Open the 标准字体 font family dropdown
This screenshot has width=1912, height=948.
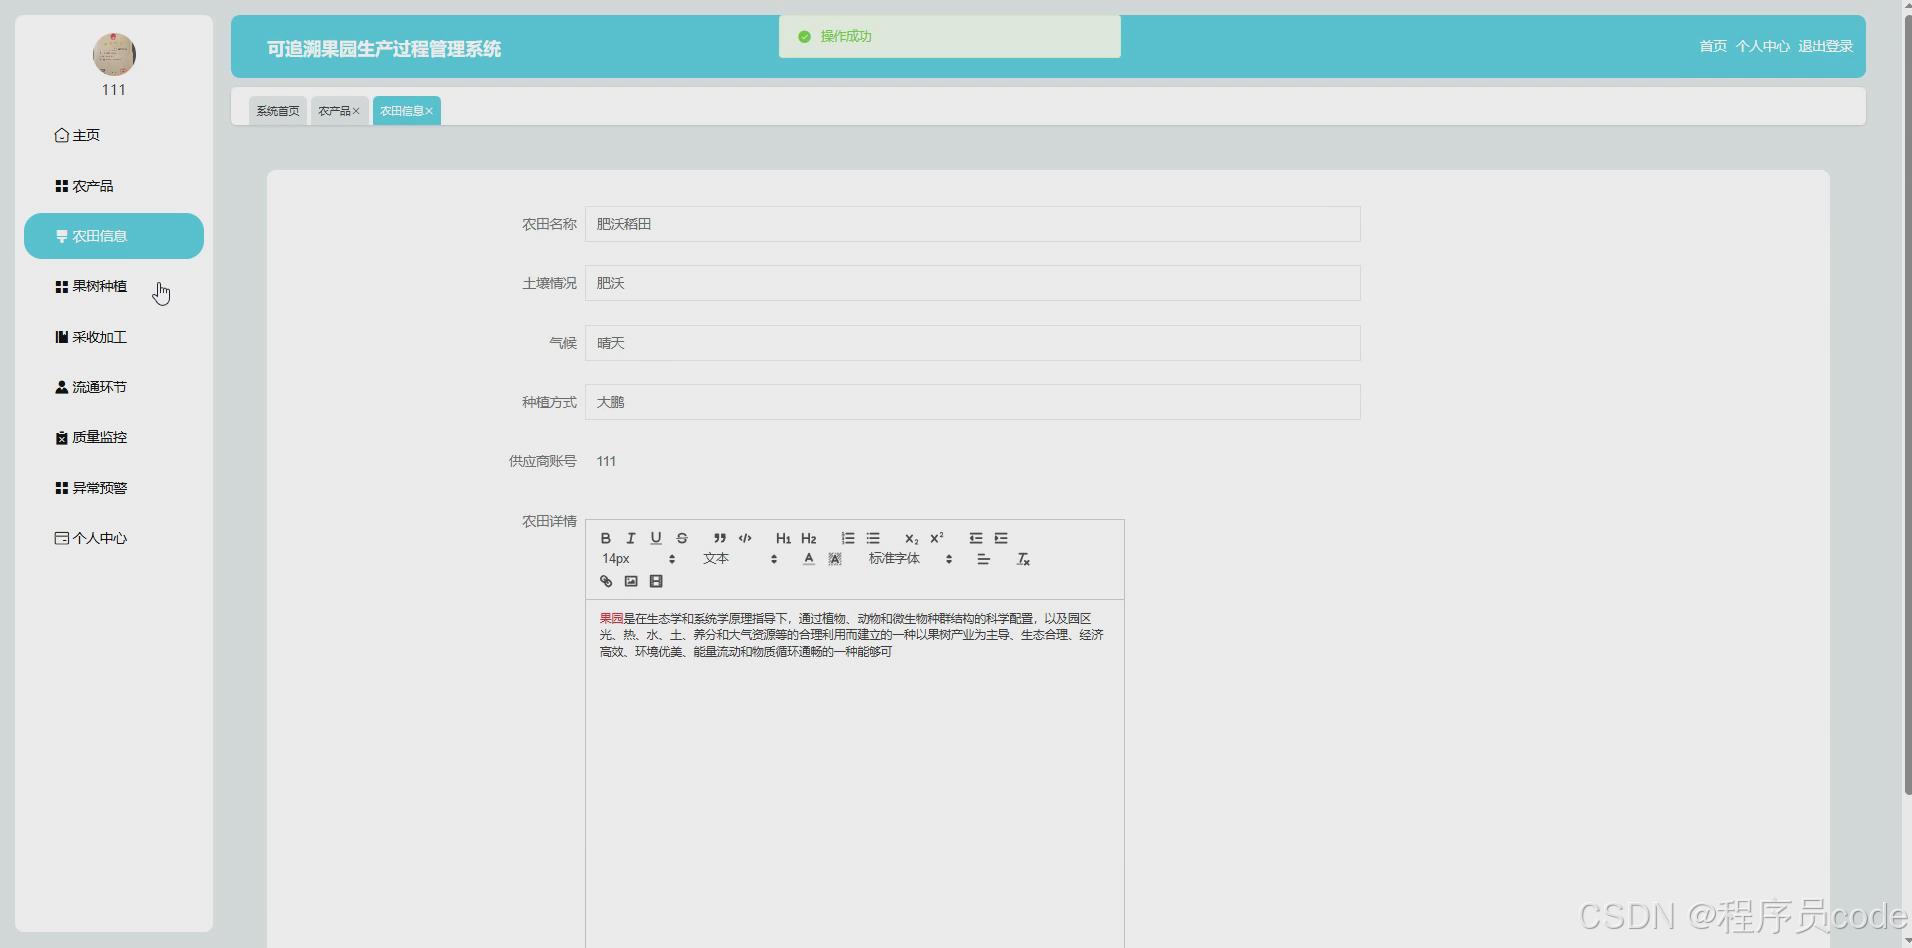[x=910, y=559]
